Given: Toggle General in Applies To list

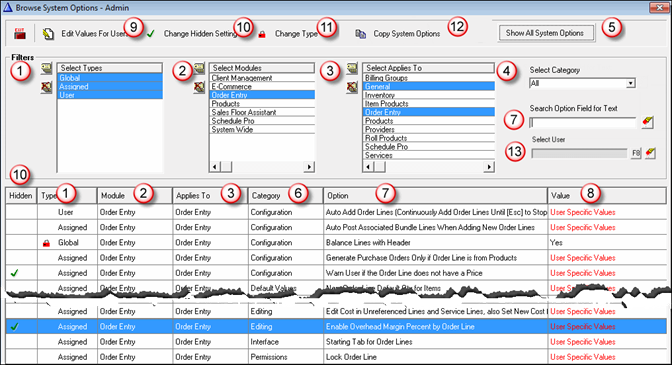Looking at the screenshot, I should [429, 87].
